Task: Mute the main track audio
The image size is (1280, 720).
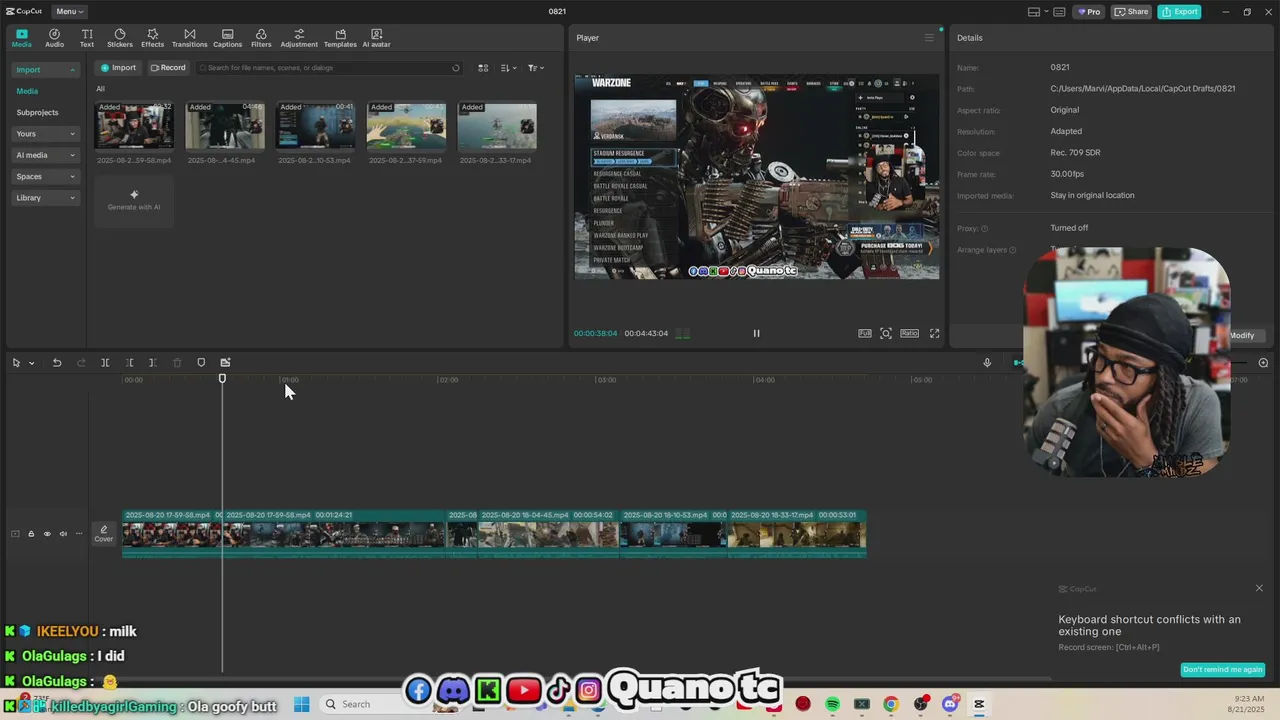Action: coord(63,534)
